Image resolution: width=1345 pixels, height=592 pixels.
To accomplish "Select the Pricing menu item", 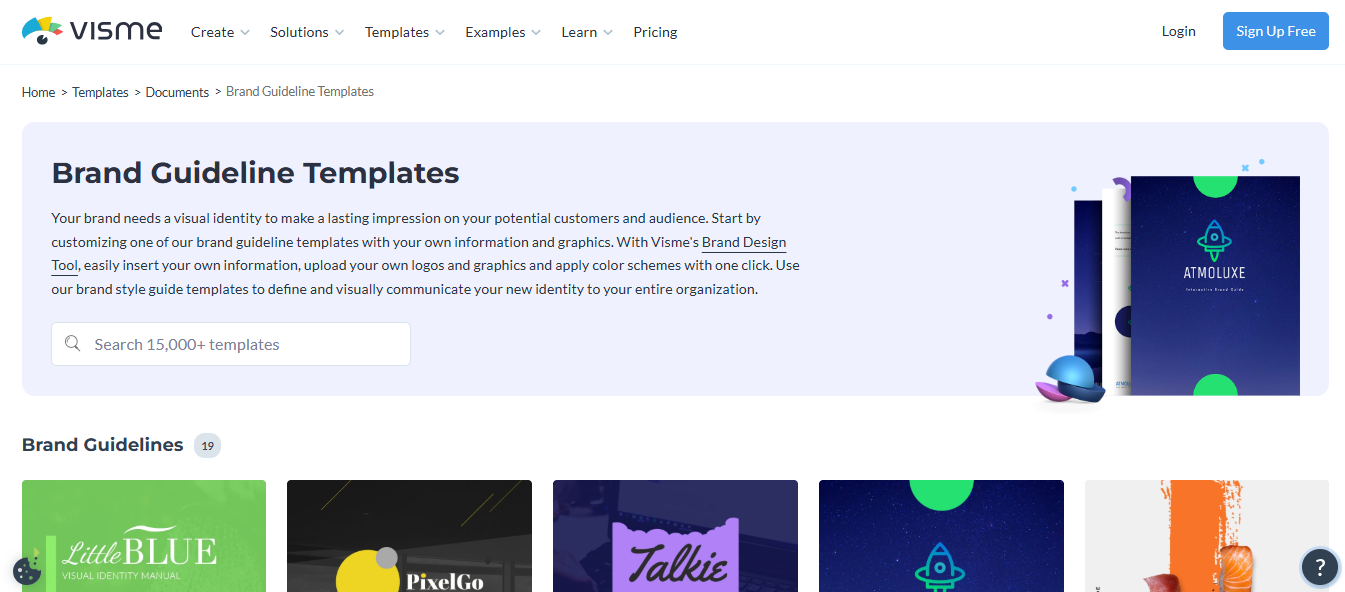I will pos(655,31).
